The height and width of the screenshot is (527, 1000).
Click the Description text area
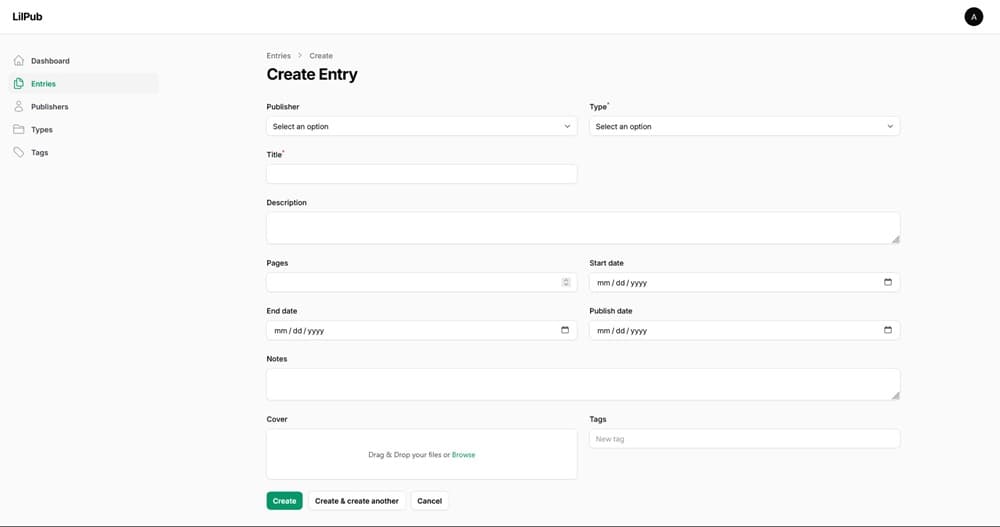click(582, 227)
